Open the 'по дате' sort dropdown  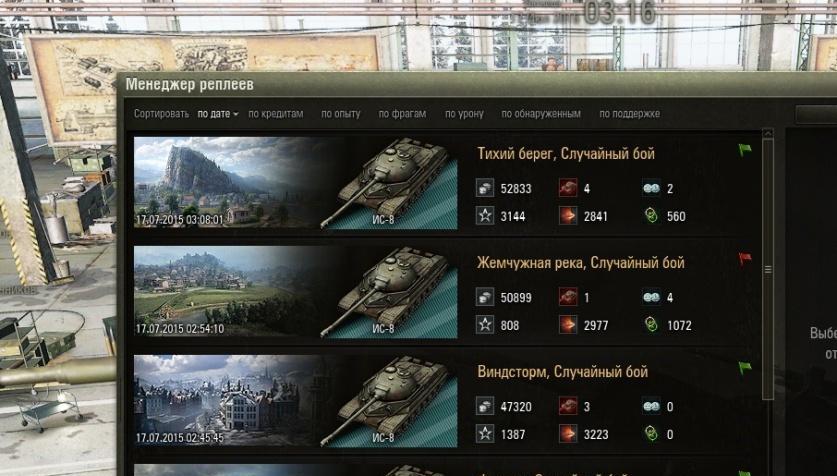pyautogui.click(x=218, y=114)
